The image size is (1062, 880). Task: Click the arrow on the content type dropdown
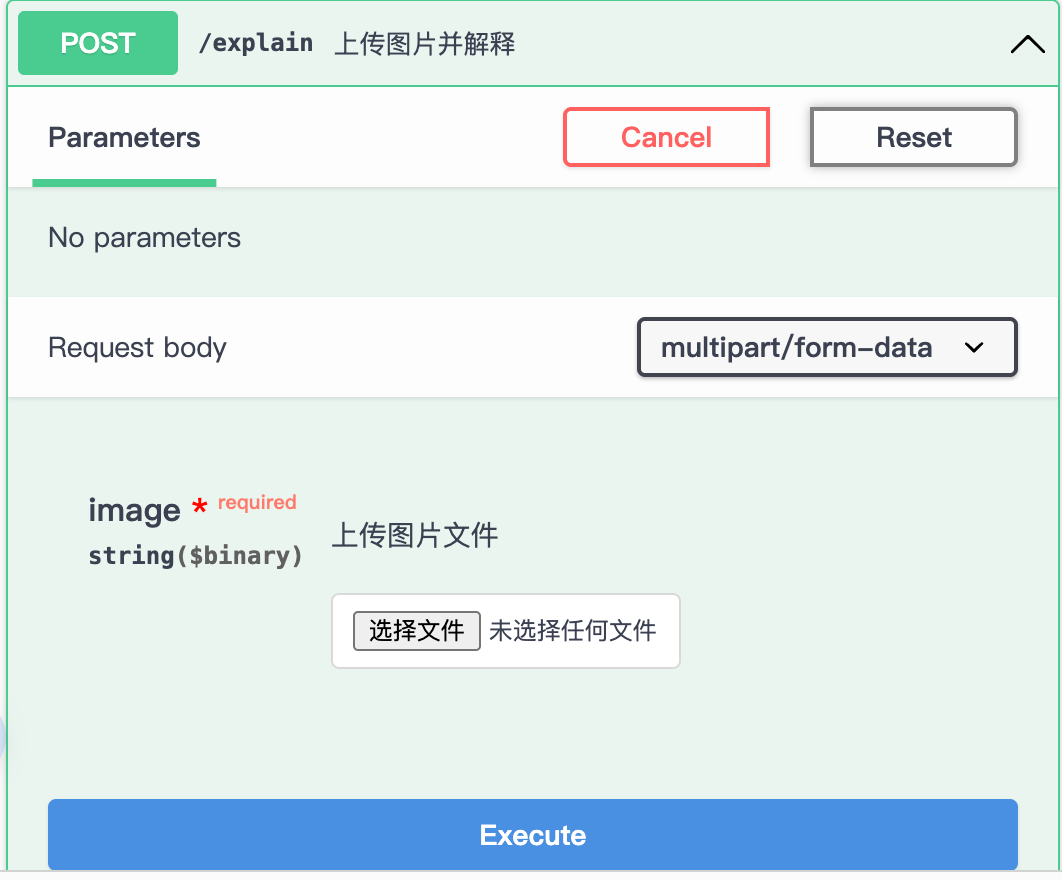[974, 348]
